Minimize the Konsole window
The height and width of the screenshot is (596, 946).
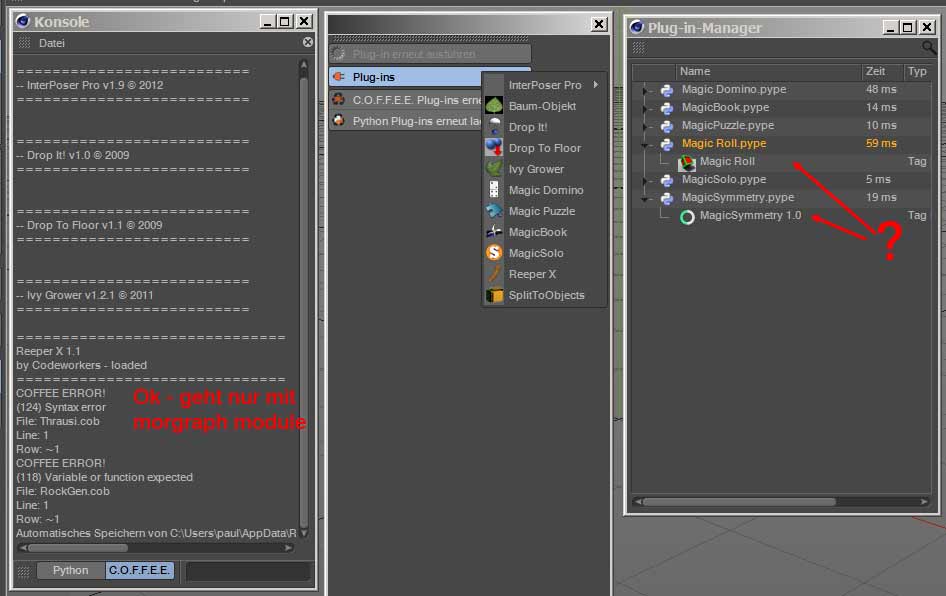pyautogui.click(x=268, y=22)
